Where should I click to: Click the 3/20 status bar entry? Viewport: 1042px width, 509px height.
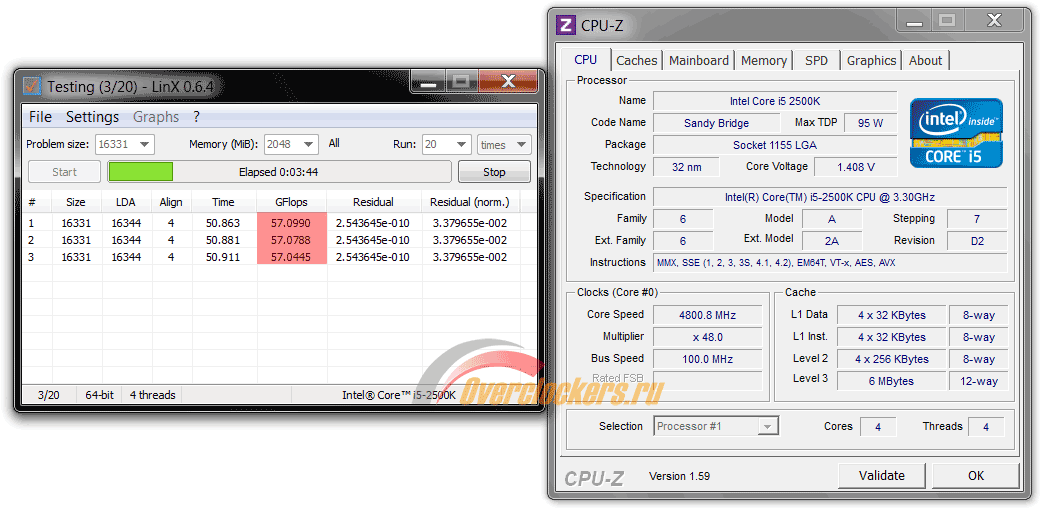click(x=49, y=395)
